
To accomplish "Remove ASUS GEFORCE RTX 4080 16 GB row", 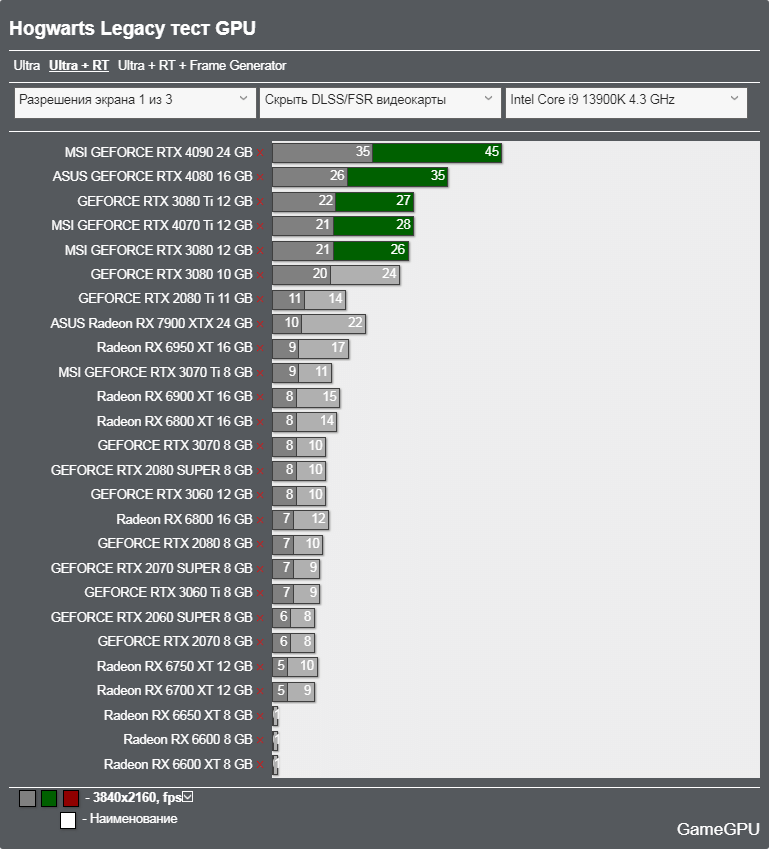I will (x=260, y=178).
